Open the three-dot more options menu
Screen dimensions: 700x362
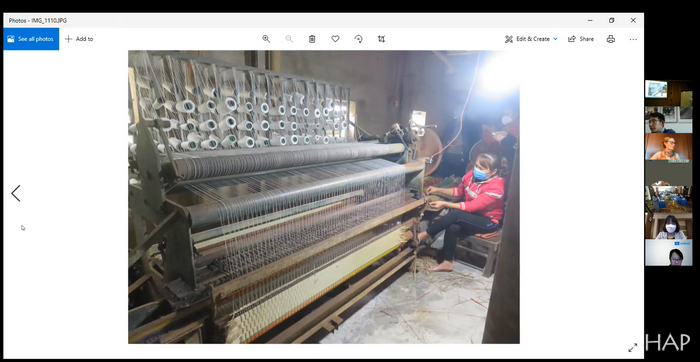click(633, 39)
